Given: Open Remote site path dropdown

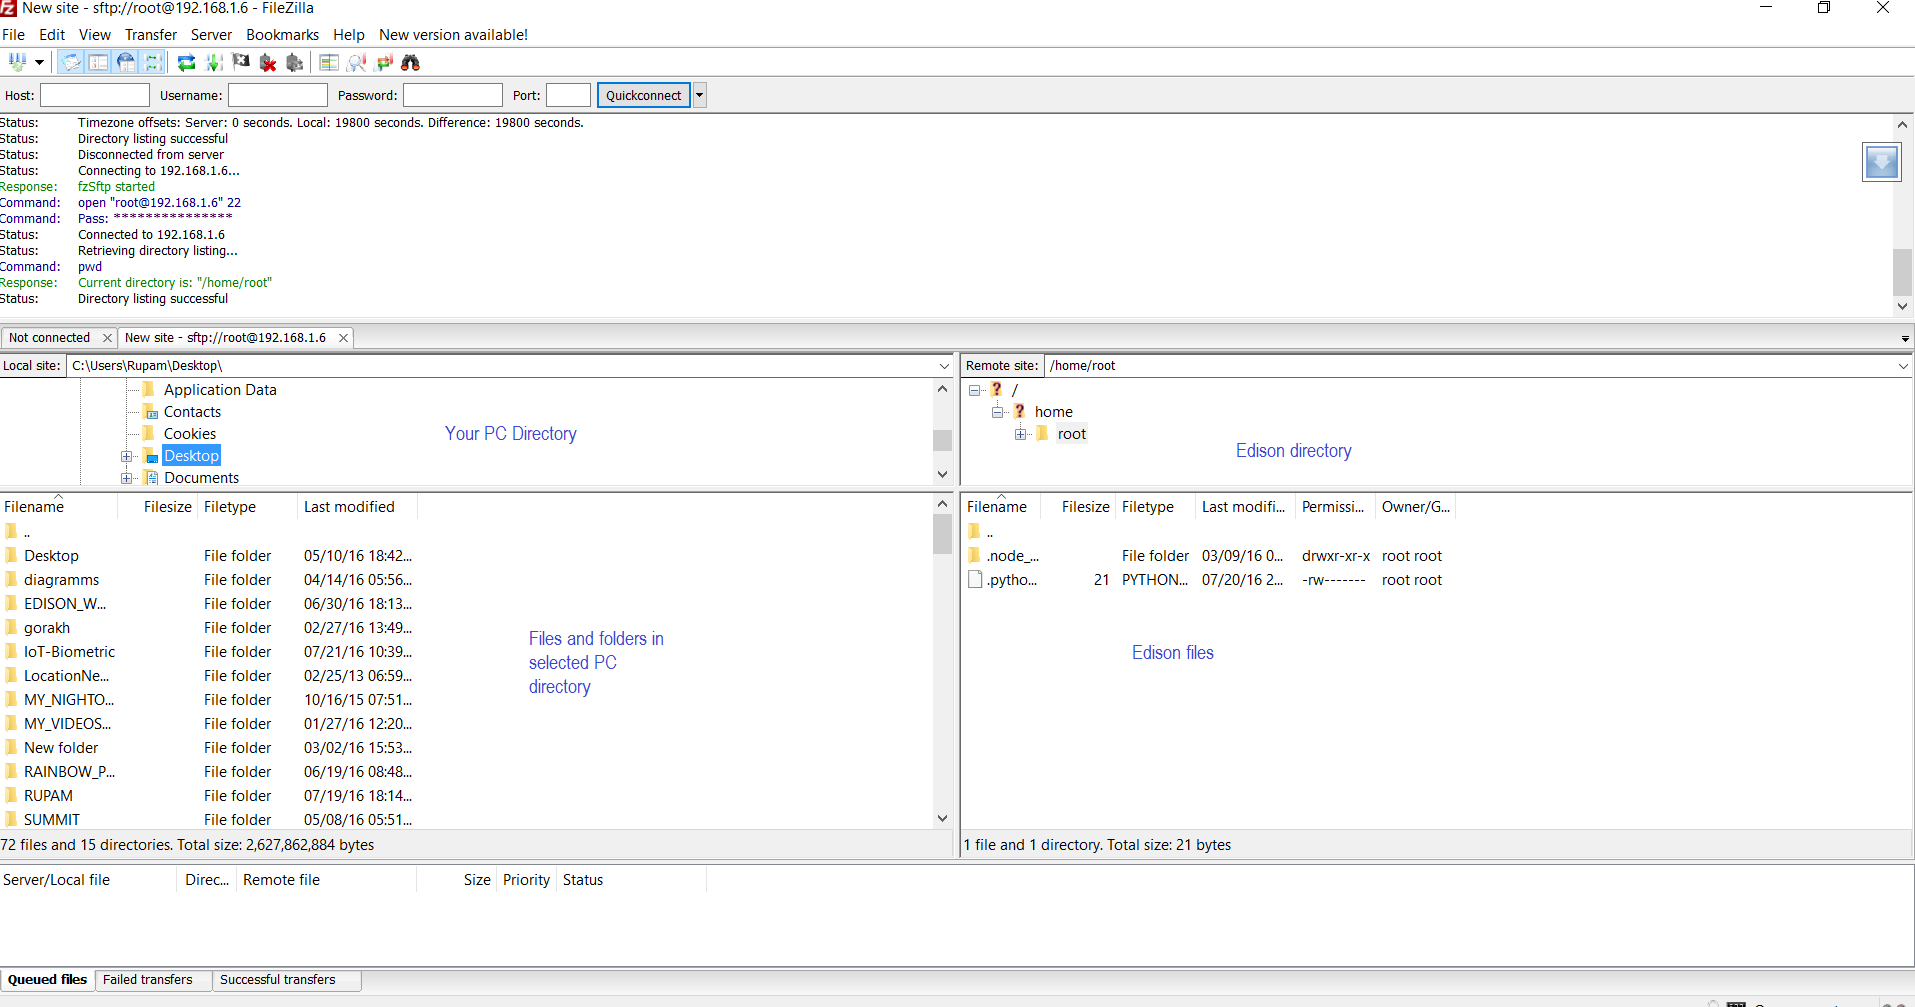Looking at the screenshot, I should click(1902, 366).
